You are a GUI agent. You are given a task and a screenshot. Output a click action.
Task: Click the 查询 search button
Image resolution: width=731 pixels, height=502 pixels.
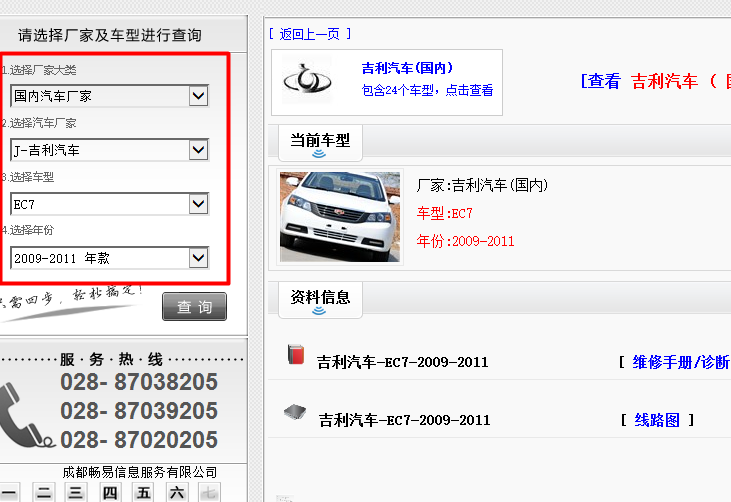pyautogui.click(x=194, y=307)
